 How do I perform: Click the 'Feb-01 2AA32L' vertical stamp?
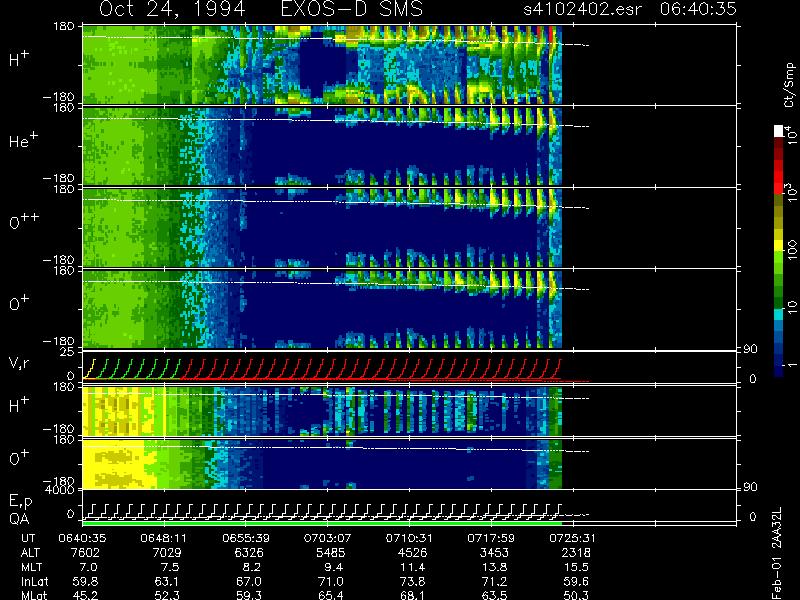776,553
